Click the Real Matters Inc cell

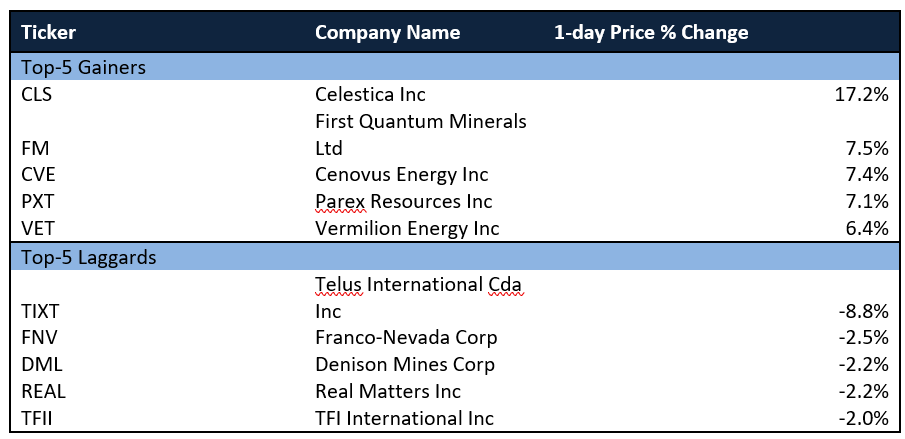(388, 392)
